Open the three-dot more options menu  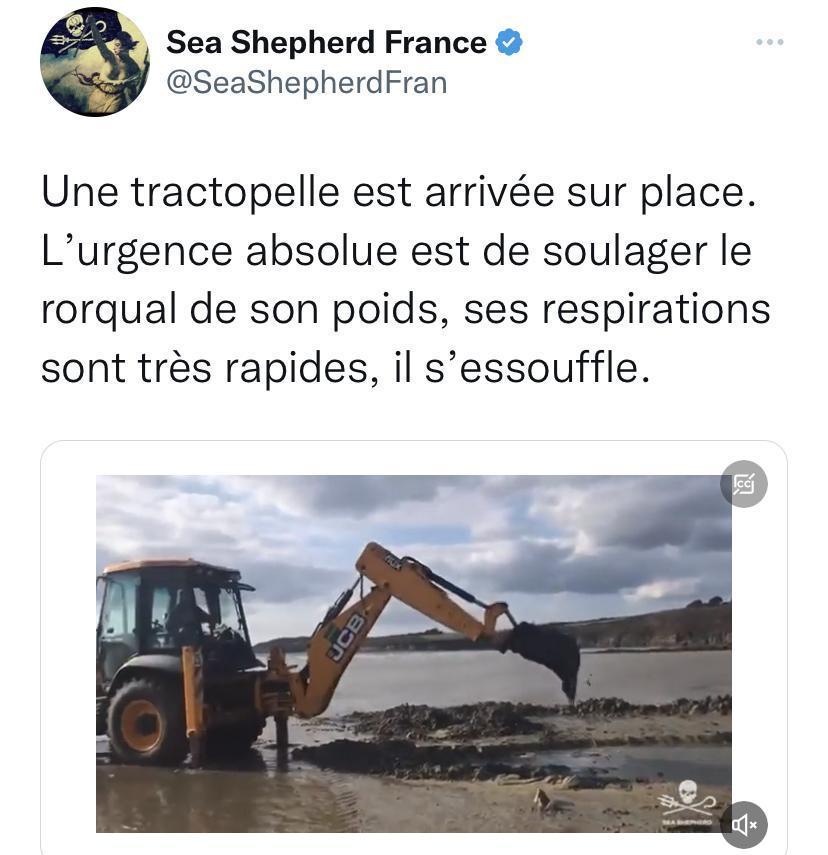770,42
